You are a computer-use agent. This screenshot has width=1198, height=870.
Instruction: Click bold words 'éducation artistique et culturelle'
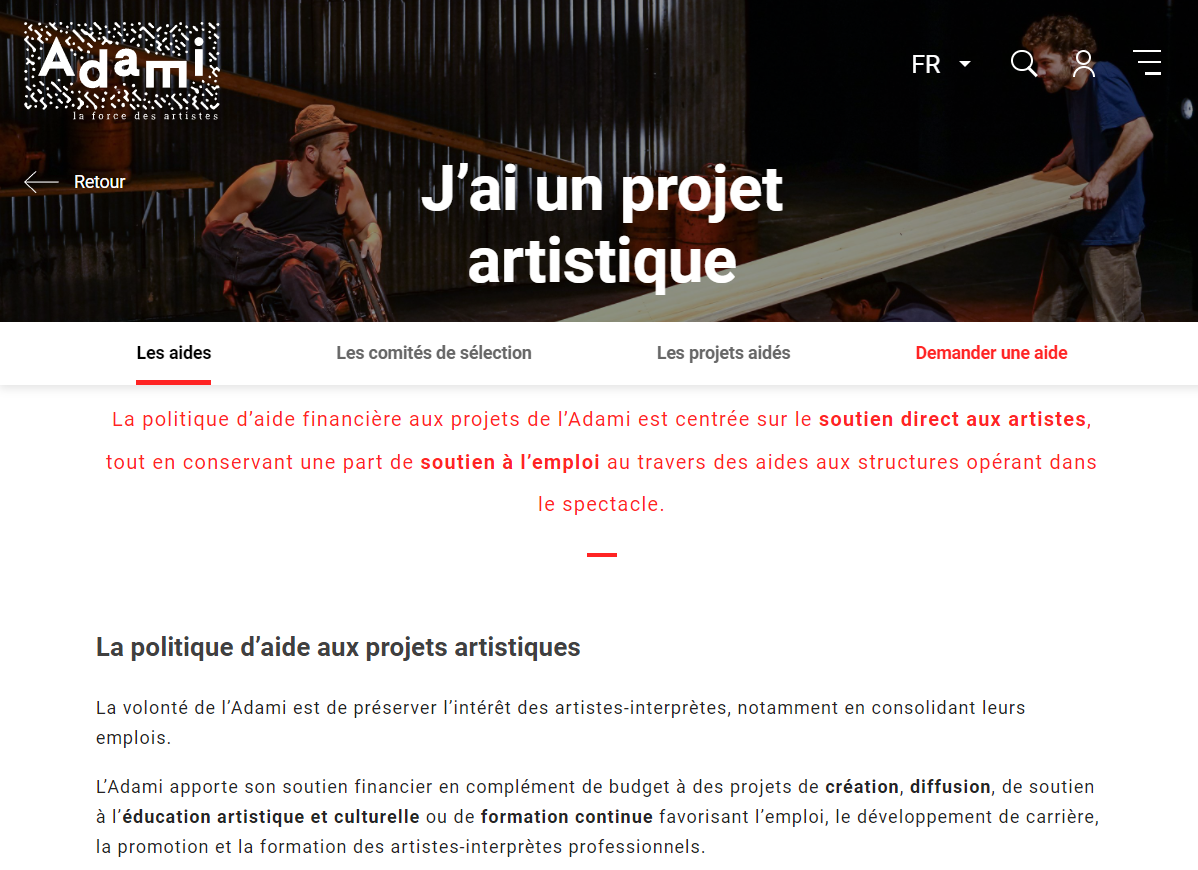(271, 817)
